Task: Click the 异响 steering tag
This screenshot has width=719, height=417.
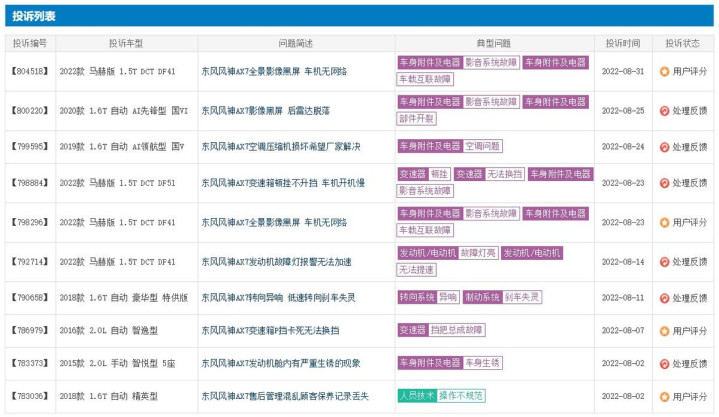Action: (448, 297)
